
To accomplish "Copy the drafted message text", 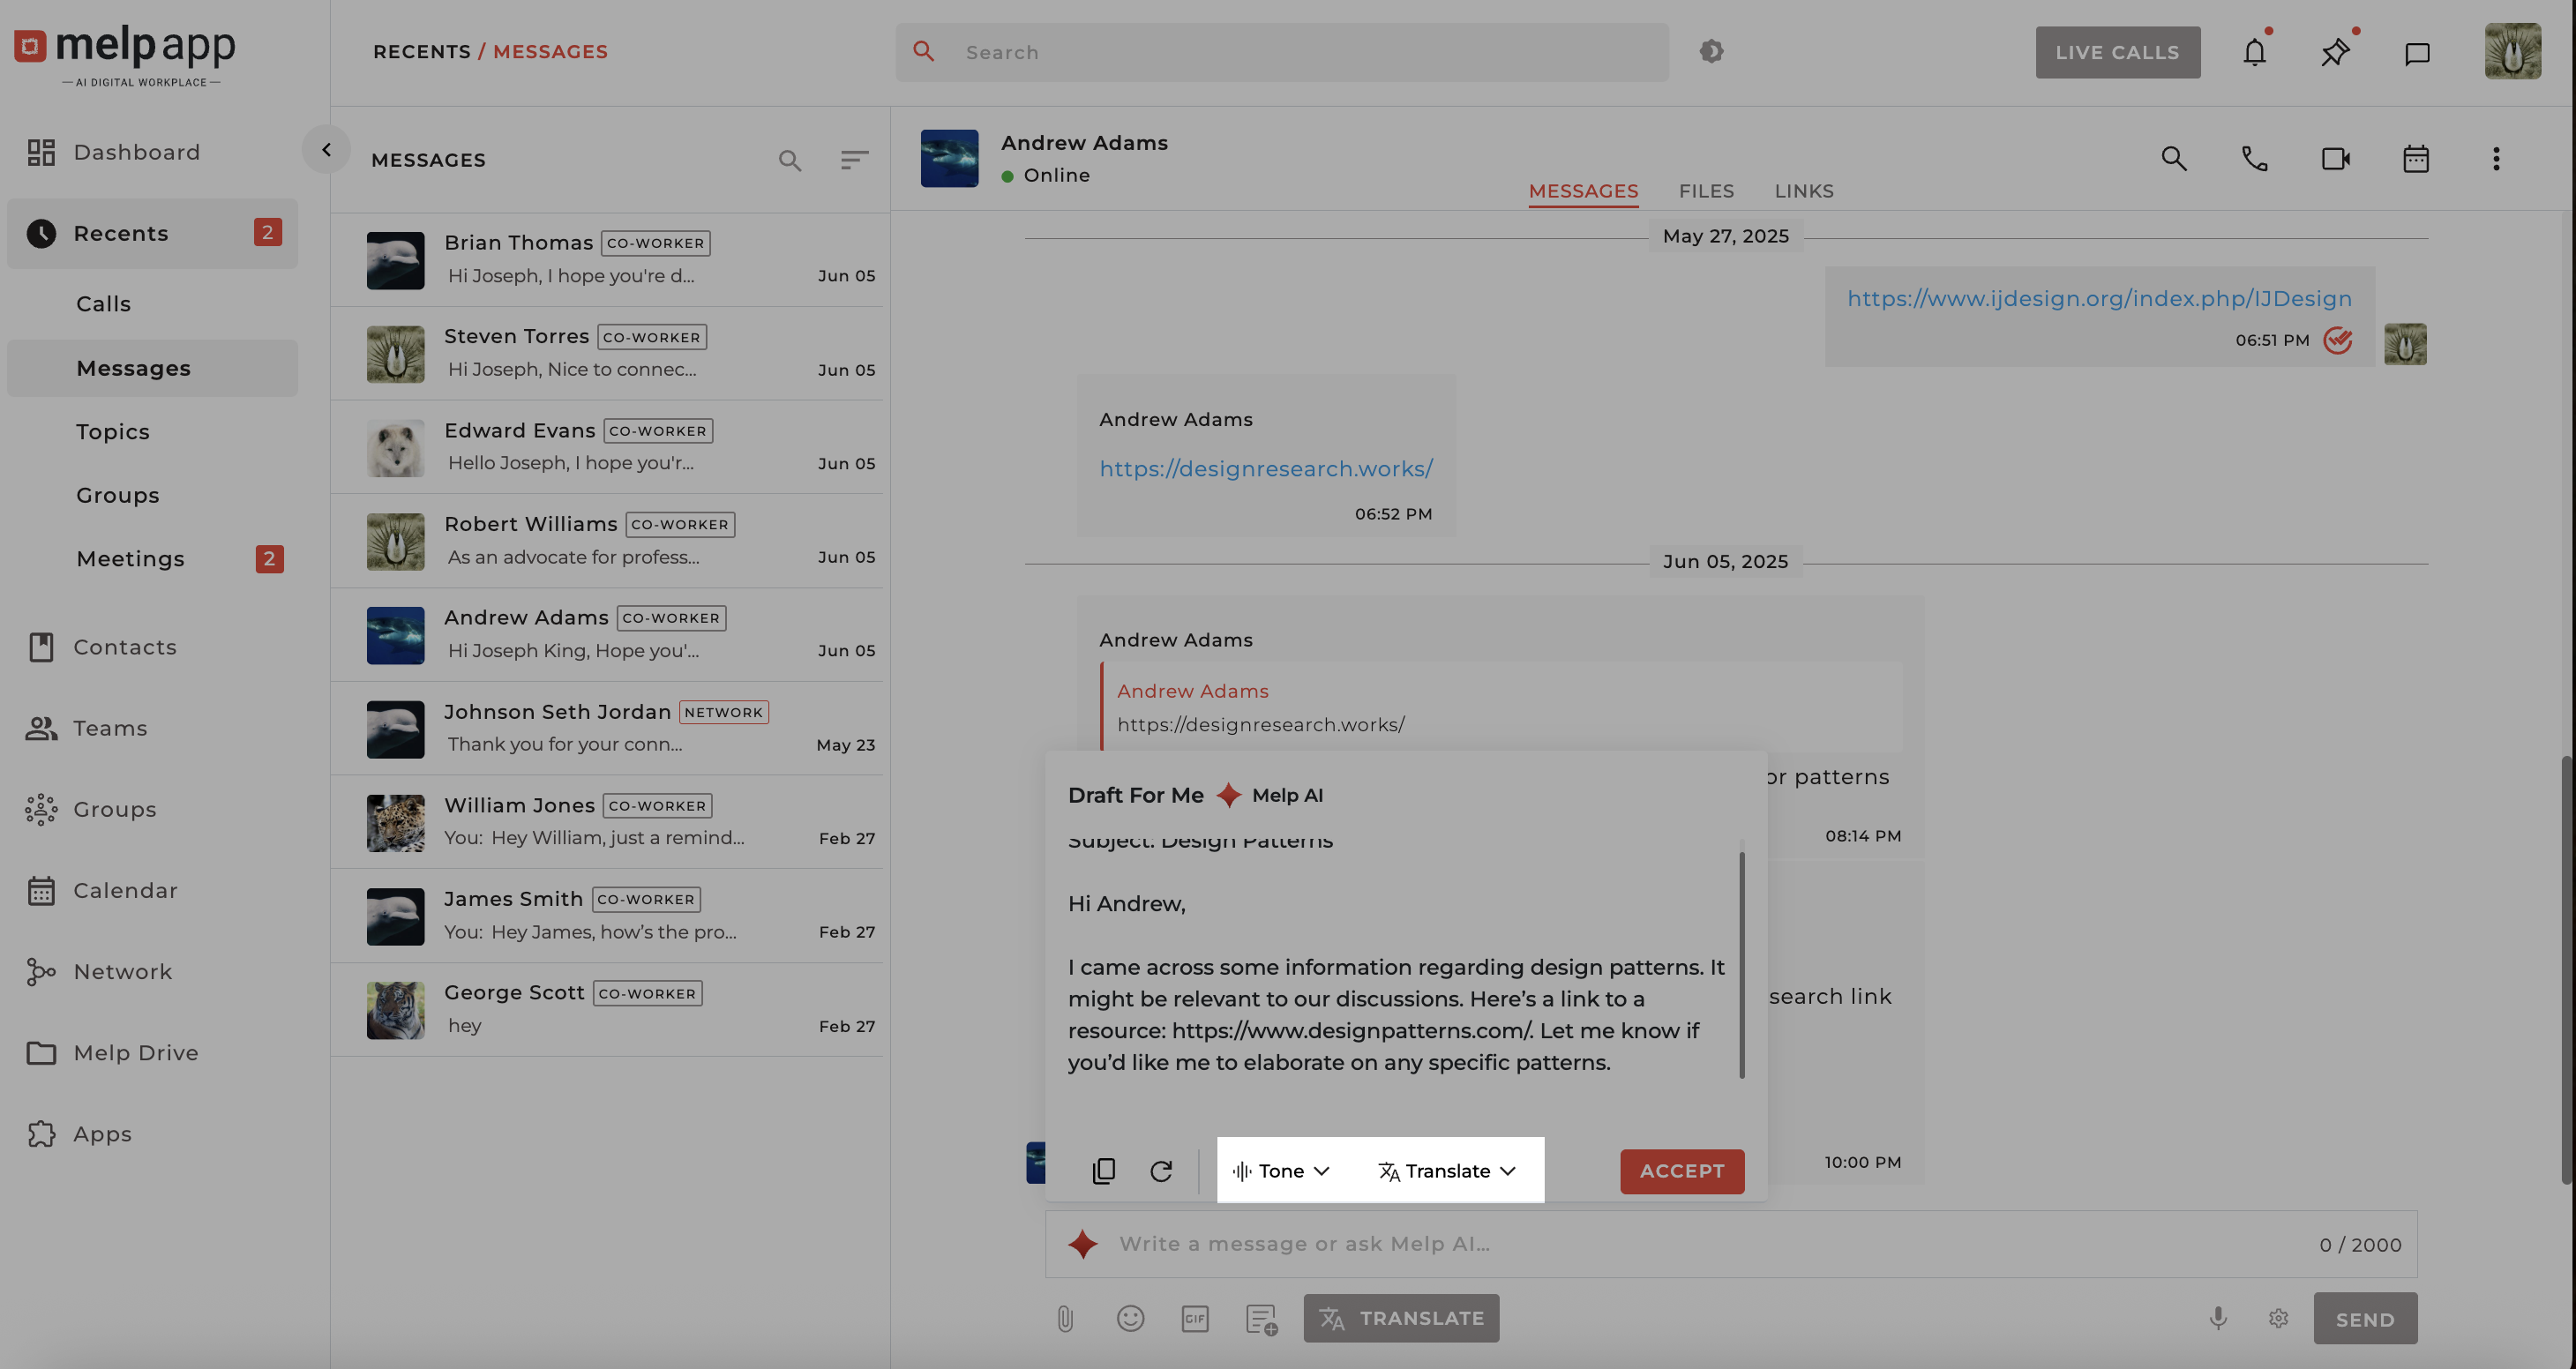I will (1103, 1171).
